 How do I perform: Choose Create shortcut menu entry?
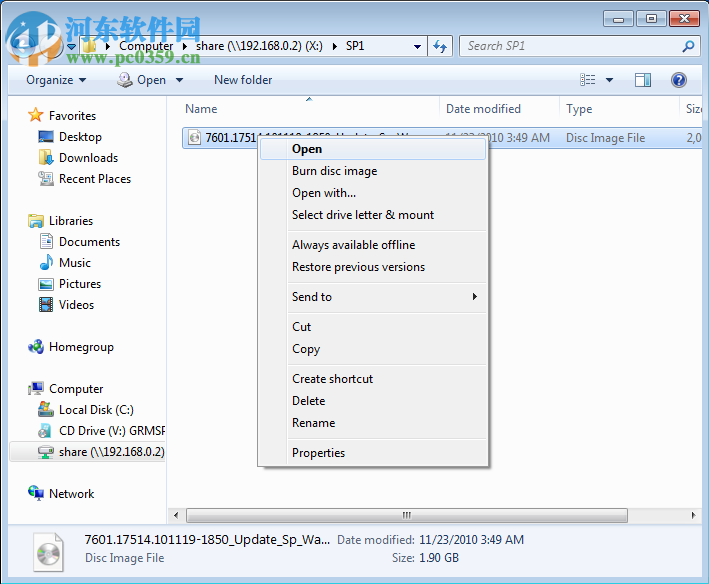coord(373,379)
